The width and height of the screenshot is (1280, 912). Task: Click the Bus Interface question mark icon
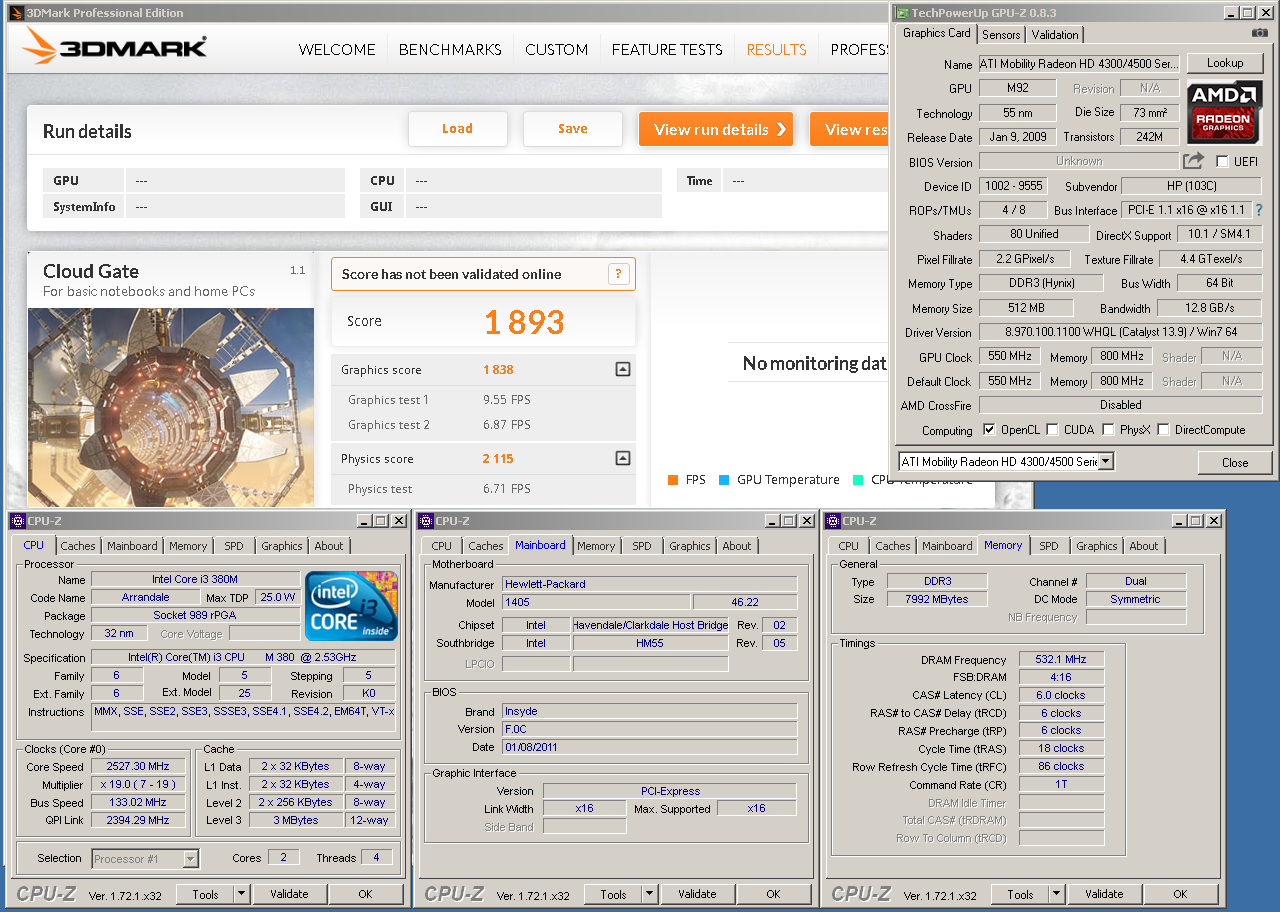[1258, 211]
